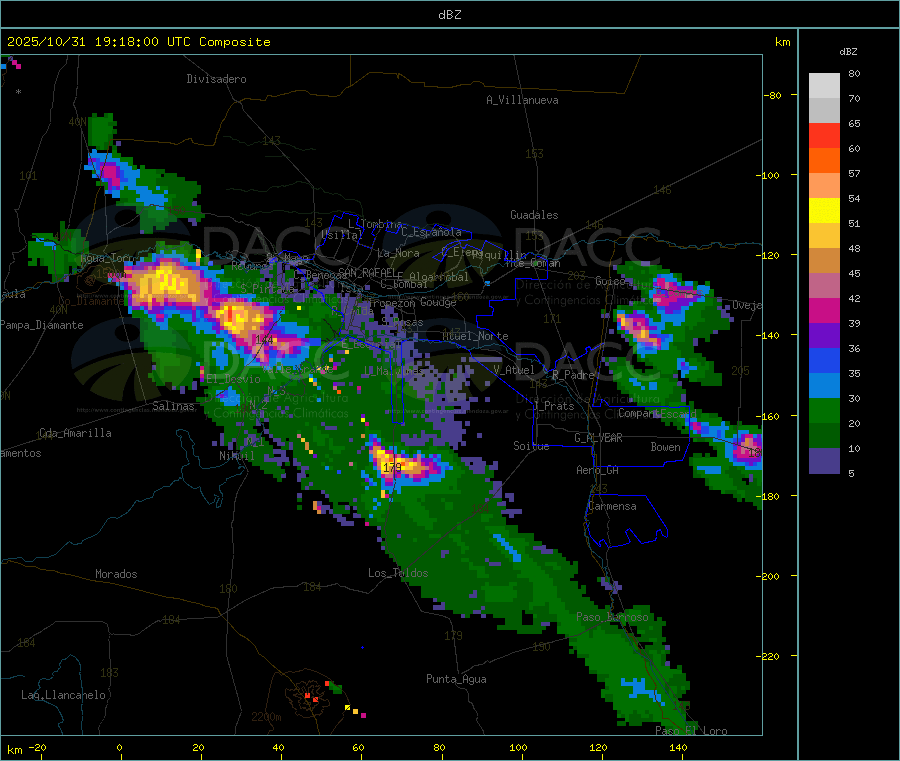Click the large yellow storm core near Agua_Toro

click(x=166, y=283)
